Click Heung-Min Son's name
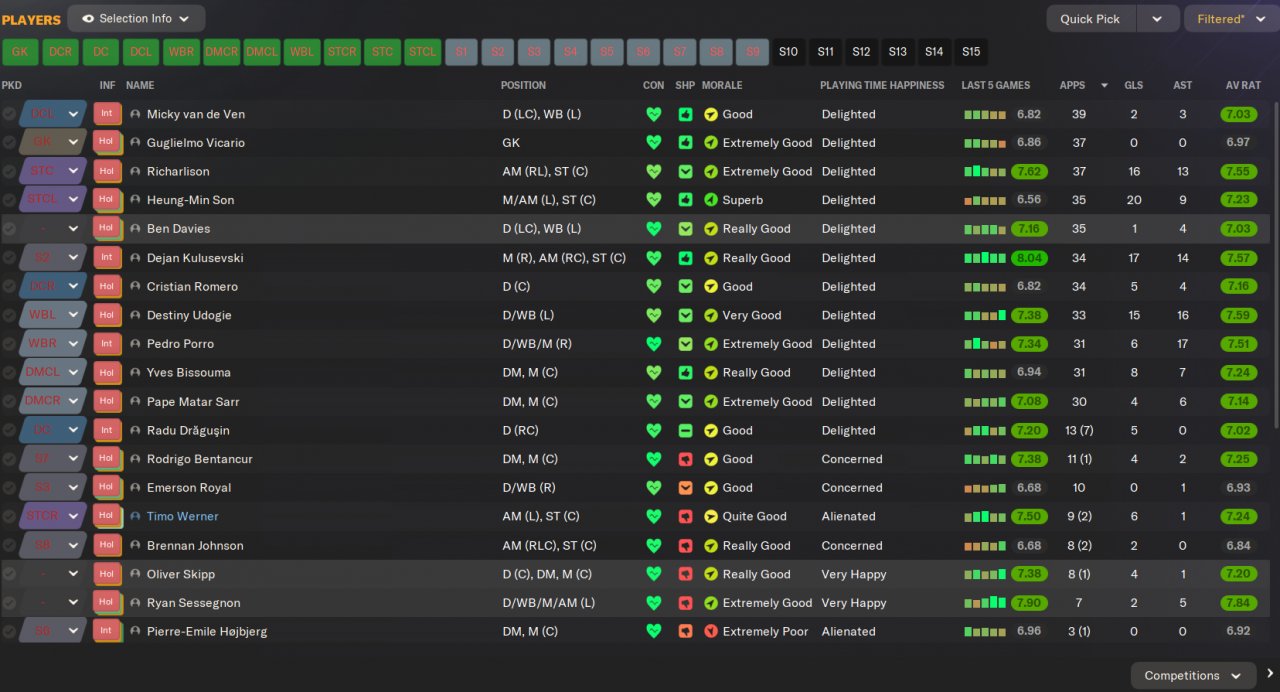This screenshot has width=1280, height=692. pyautogui.click(x=190, y=200)
